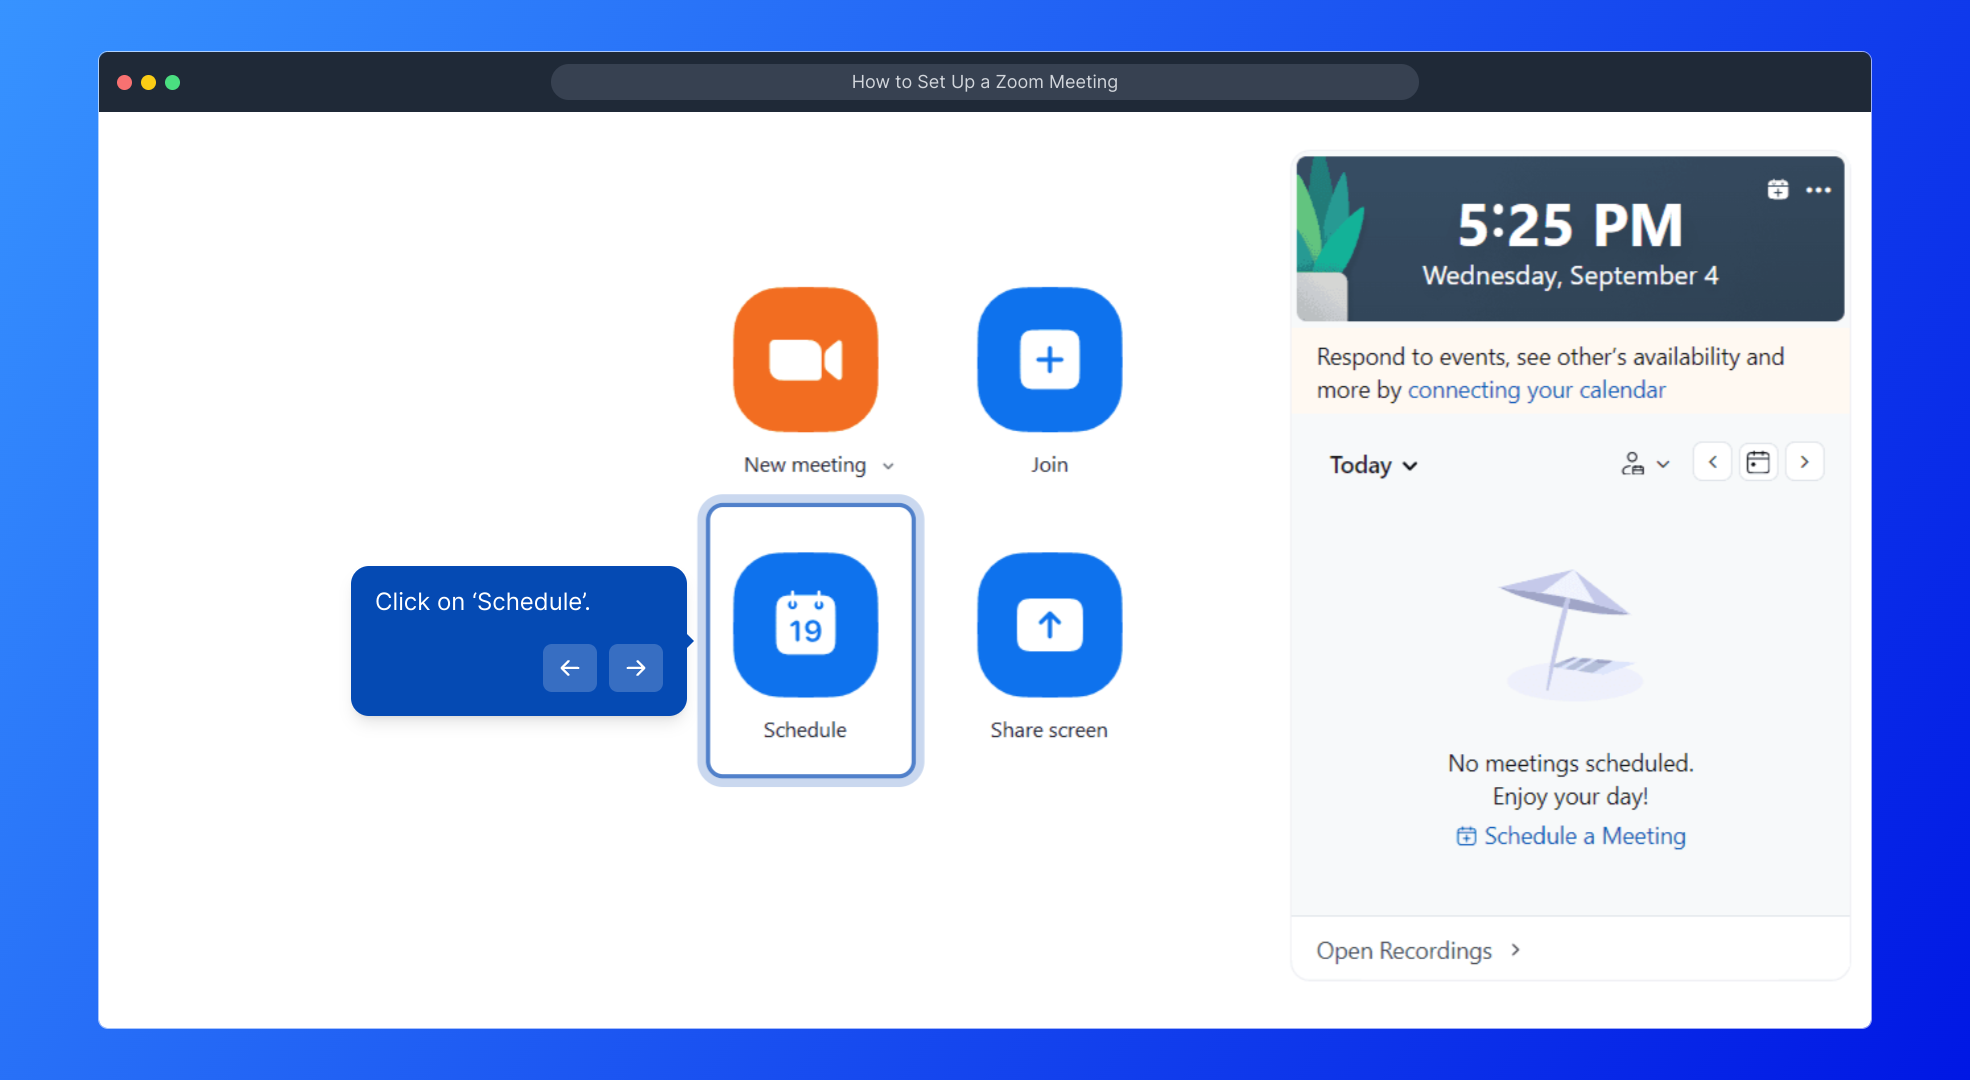
Task: Click the Share screen arrow icon
Action: pos(1049,625)
